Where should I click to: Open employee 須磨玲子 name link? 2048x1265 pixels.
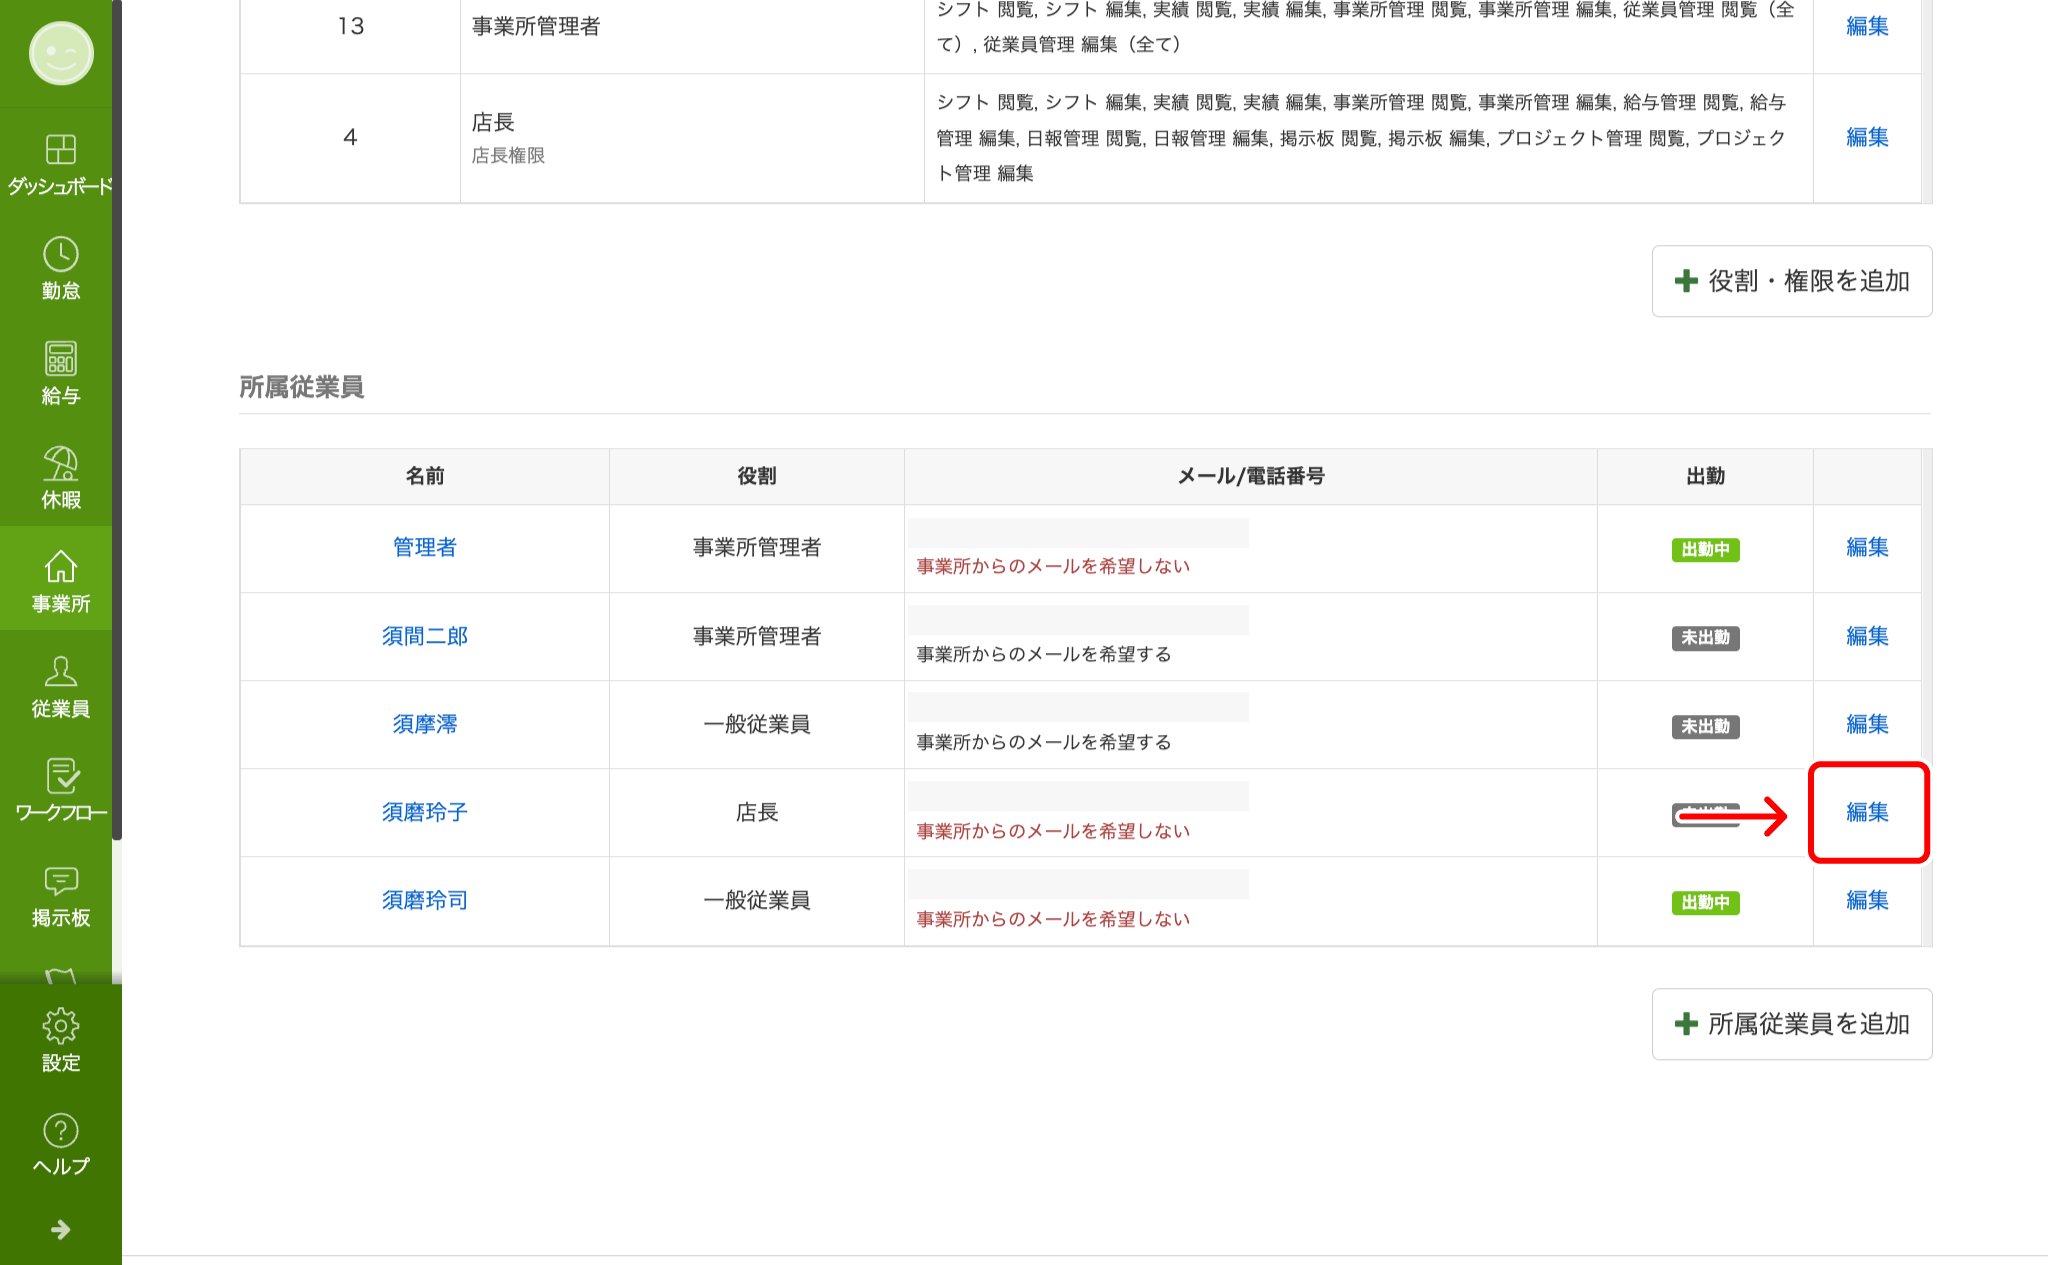[424, 812]
